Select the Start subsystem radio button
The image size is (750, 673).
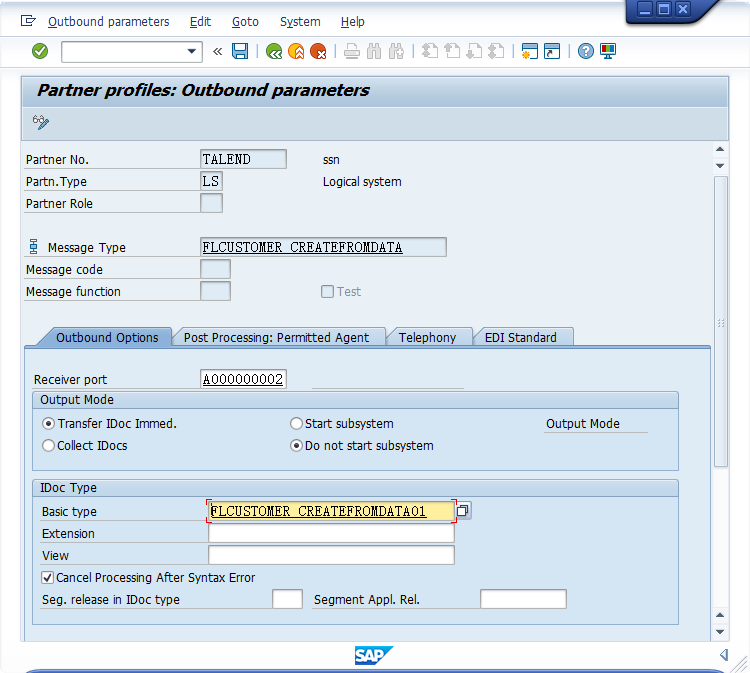tap(296, 424)
